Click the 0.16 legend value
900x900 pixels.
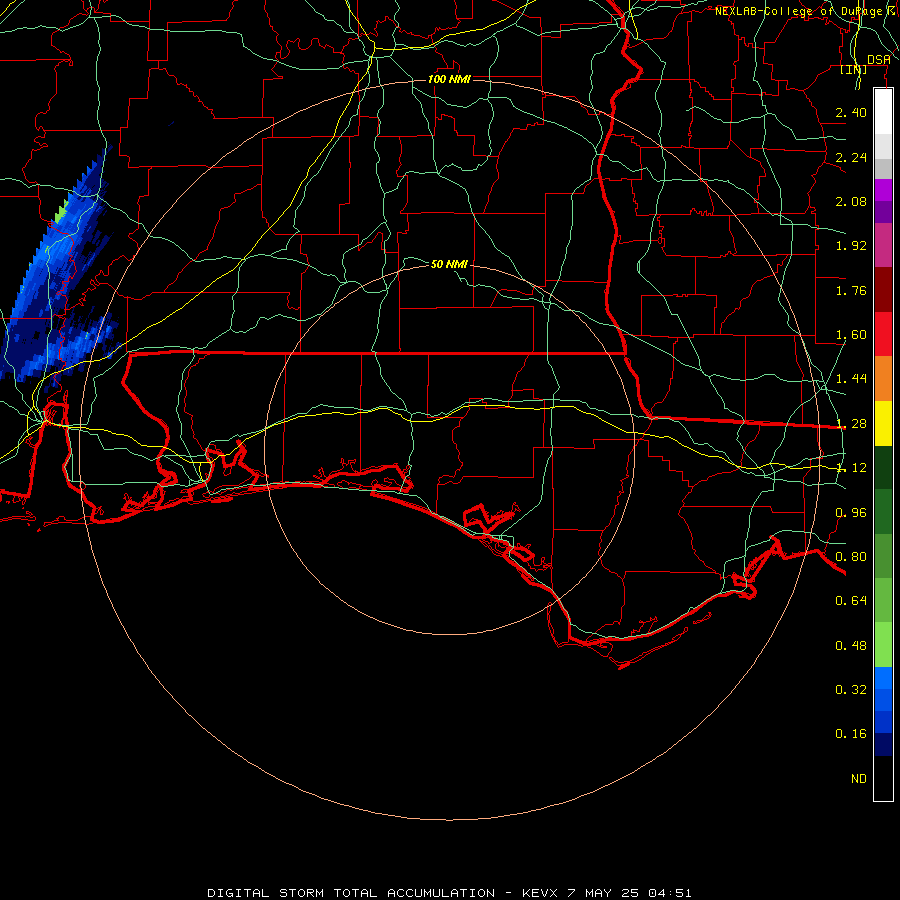851,734
